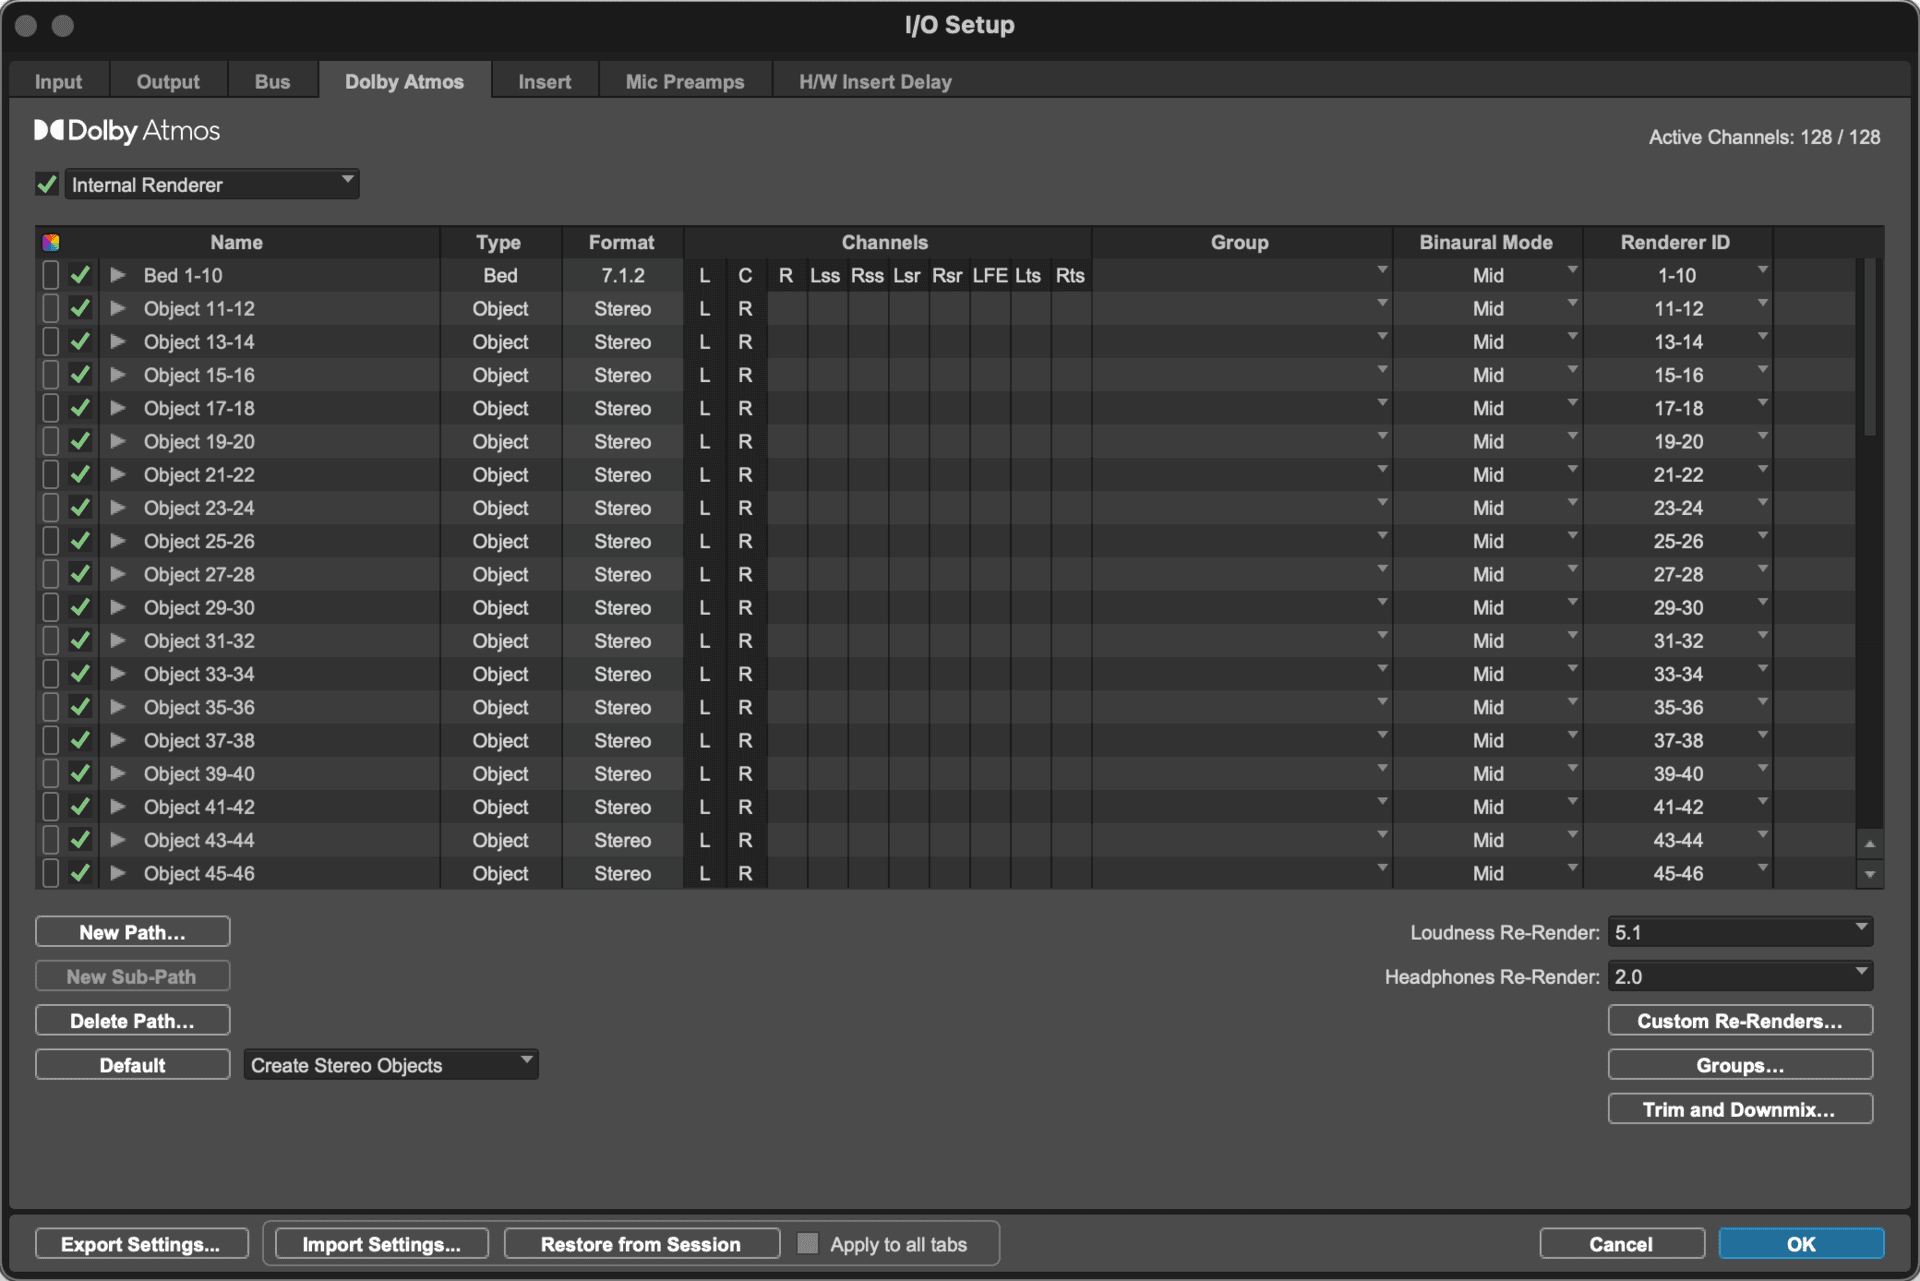
Task: Expand the Object 45-46 path
Action: click(x=118, y=873)
